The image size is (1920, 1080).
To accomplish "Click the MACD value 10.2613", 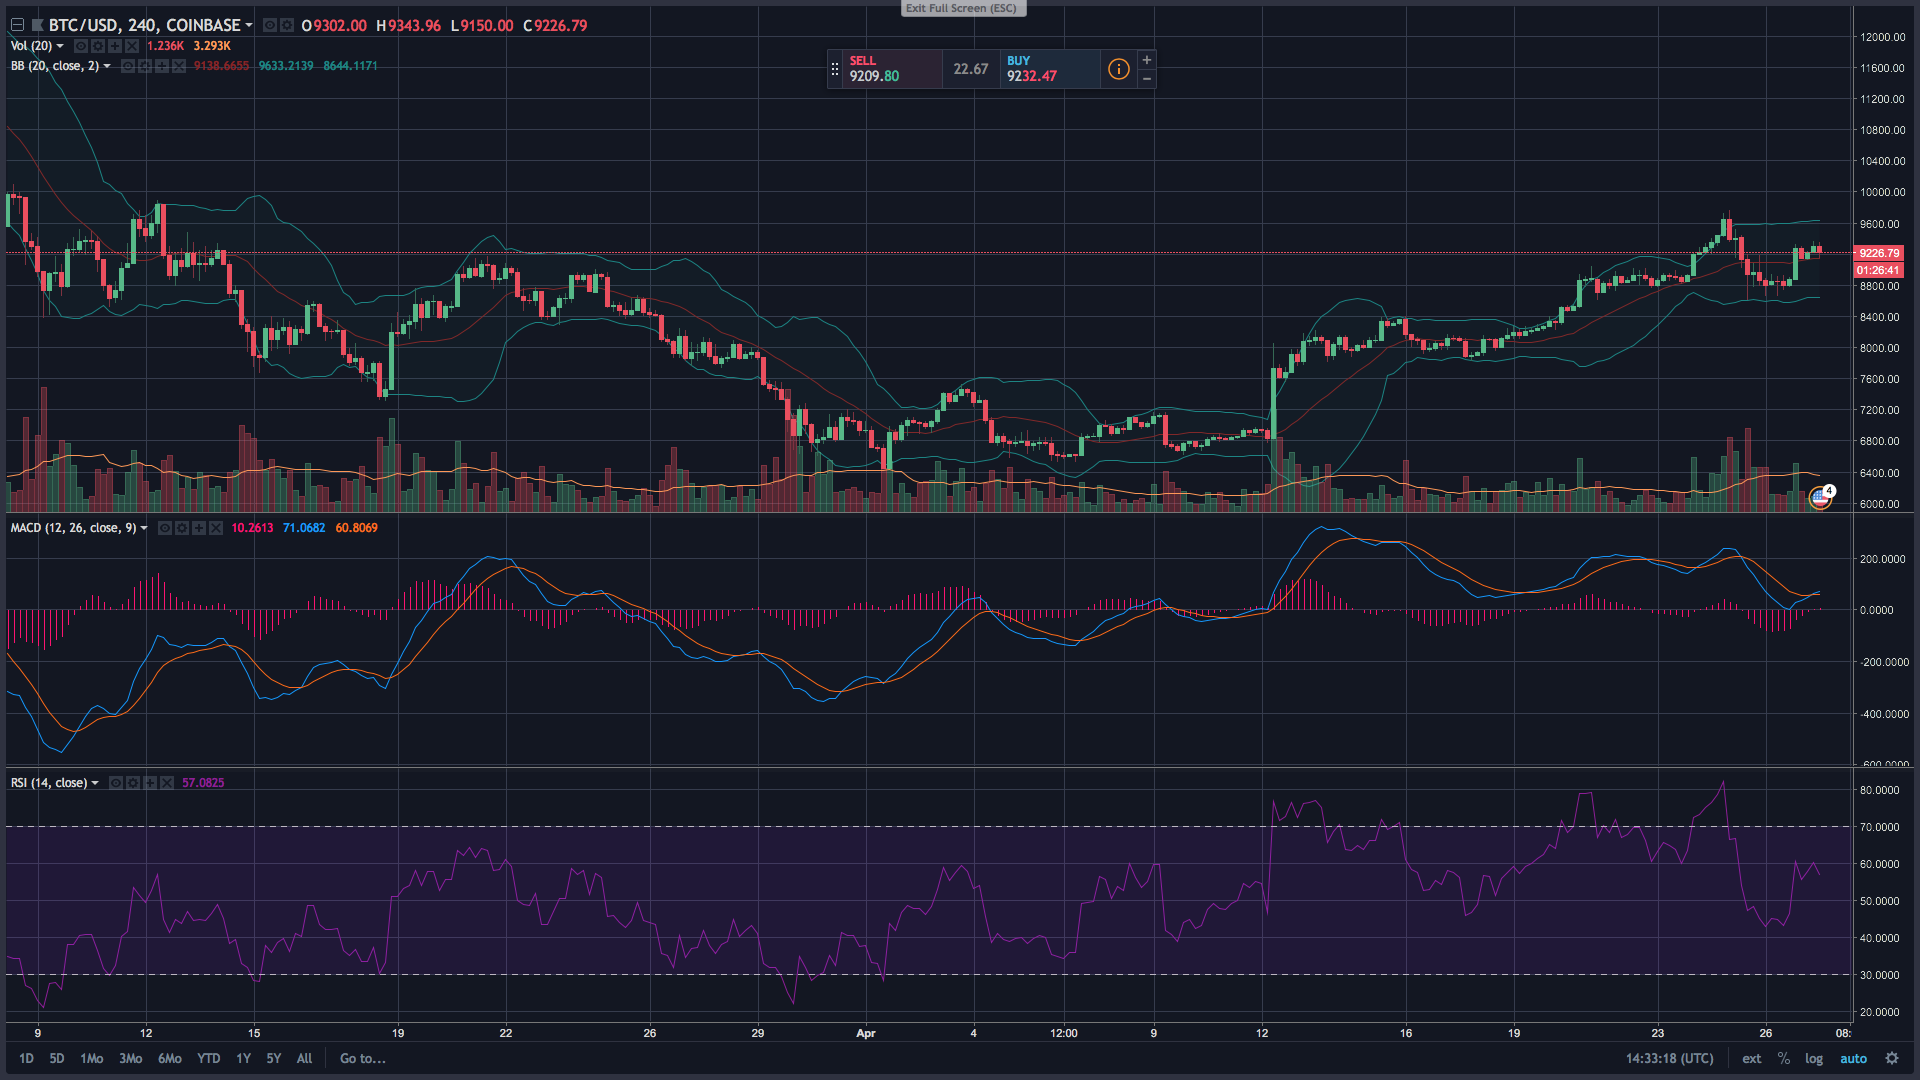I will point(252,528).
